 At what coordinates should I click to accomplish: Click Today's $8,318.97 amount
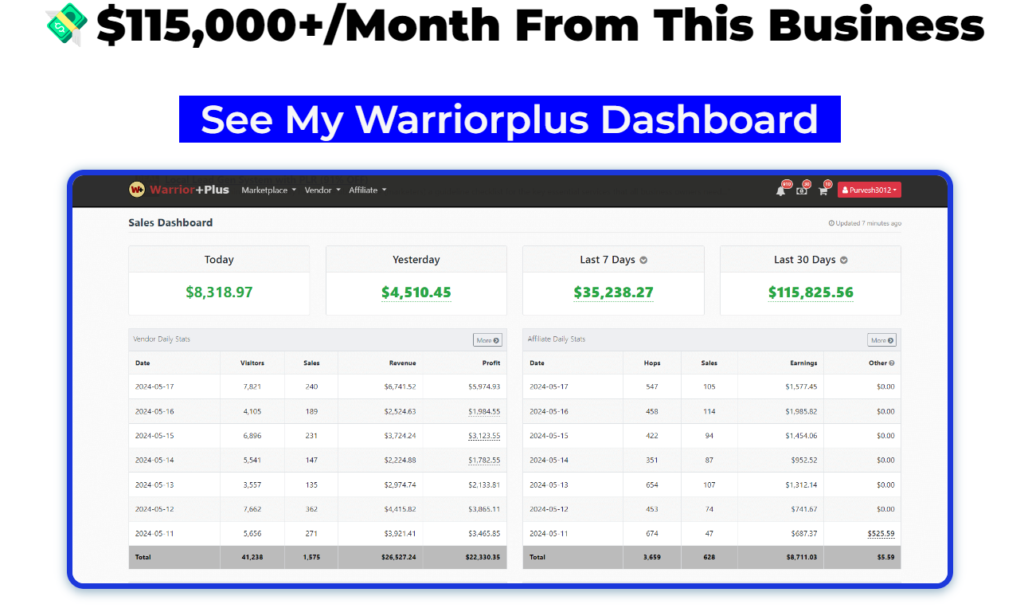219,292
